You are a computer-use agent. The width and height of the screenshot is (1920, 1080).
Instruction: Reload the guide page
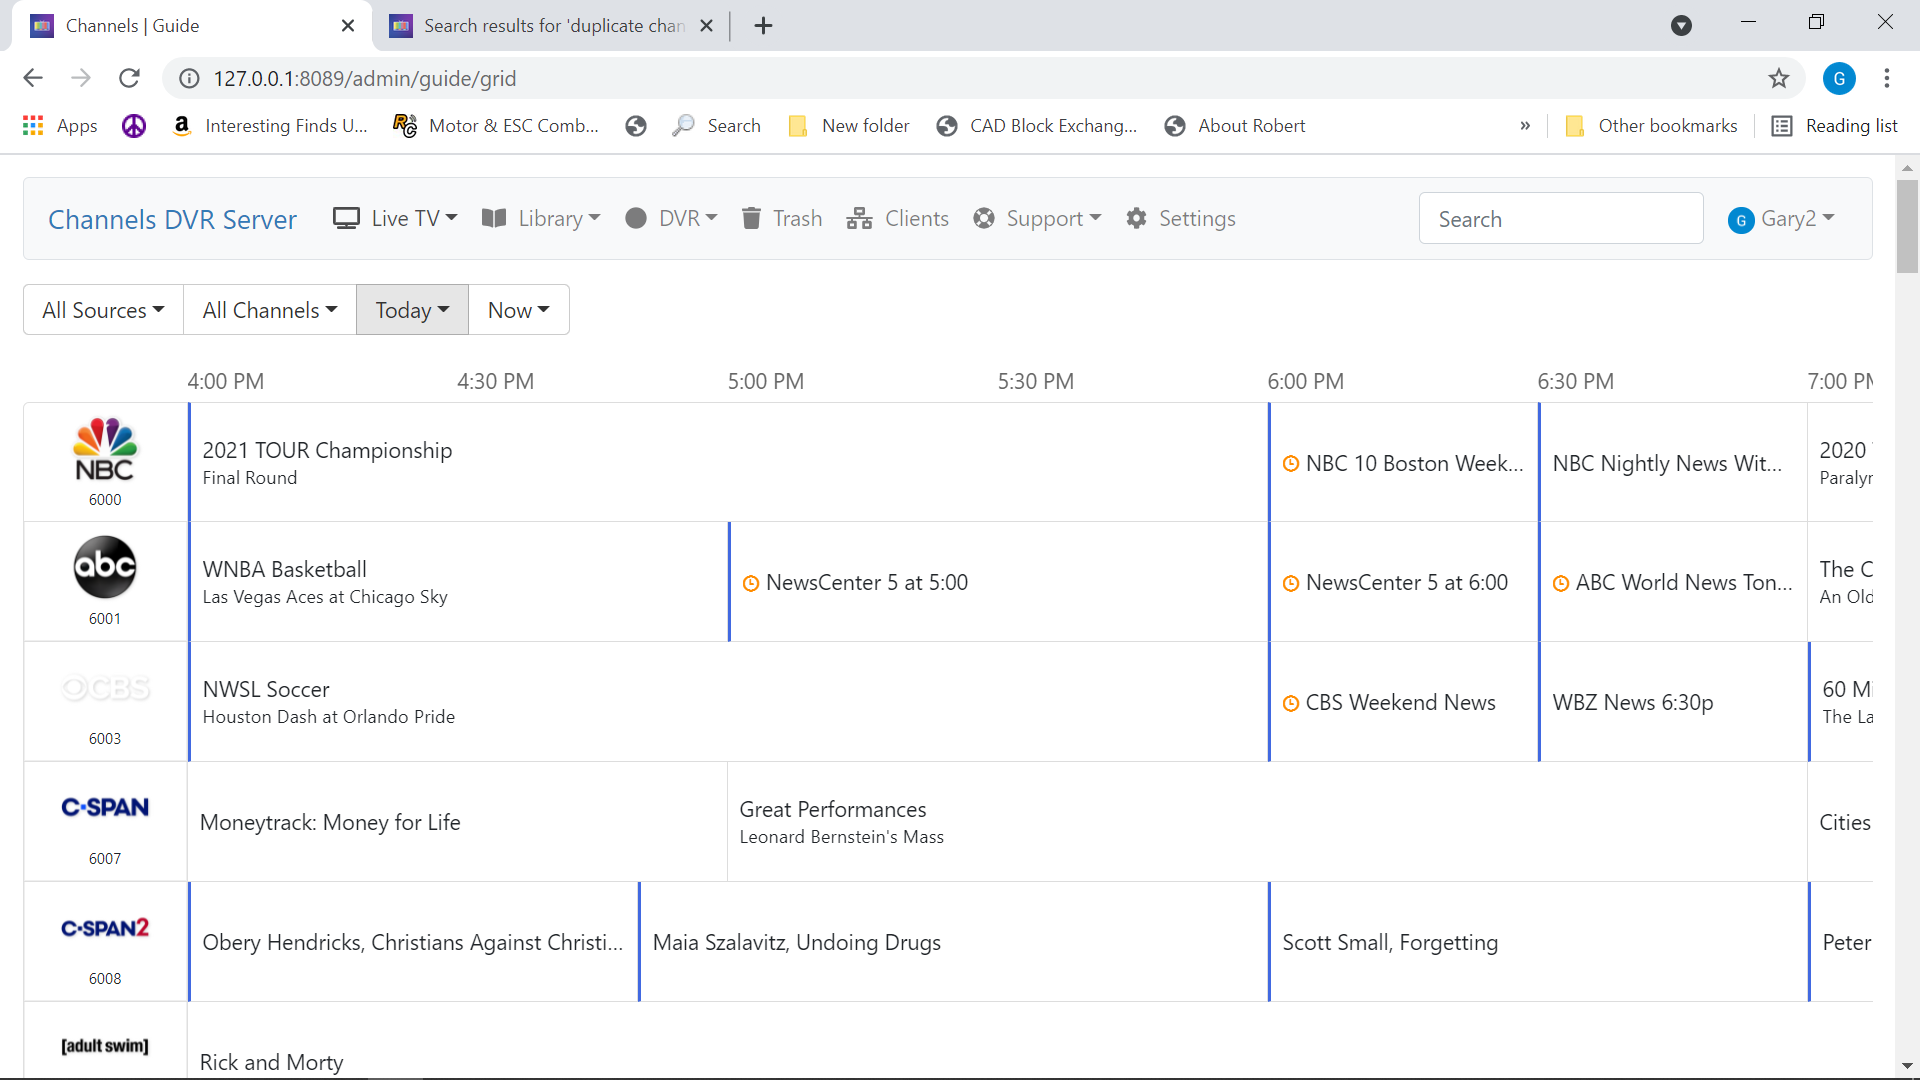click(129, 78)
